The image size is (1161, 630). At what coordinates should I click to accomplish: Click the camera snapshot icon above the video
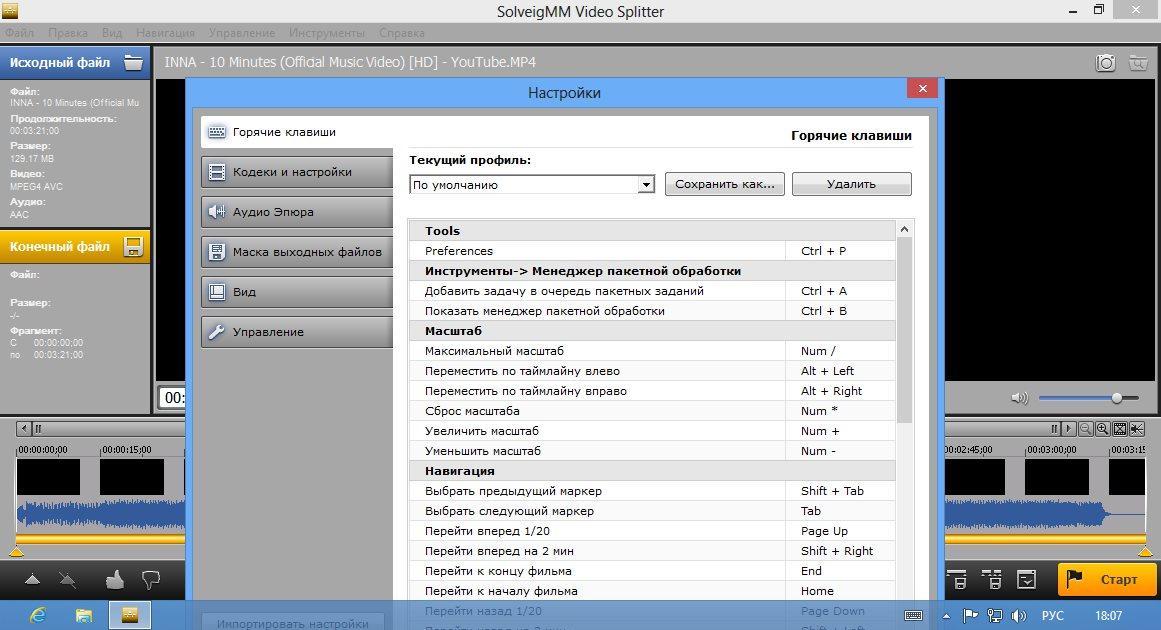tap(1105, 63)
